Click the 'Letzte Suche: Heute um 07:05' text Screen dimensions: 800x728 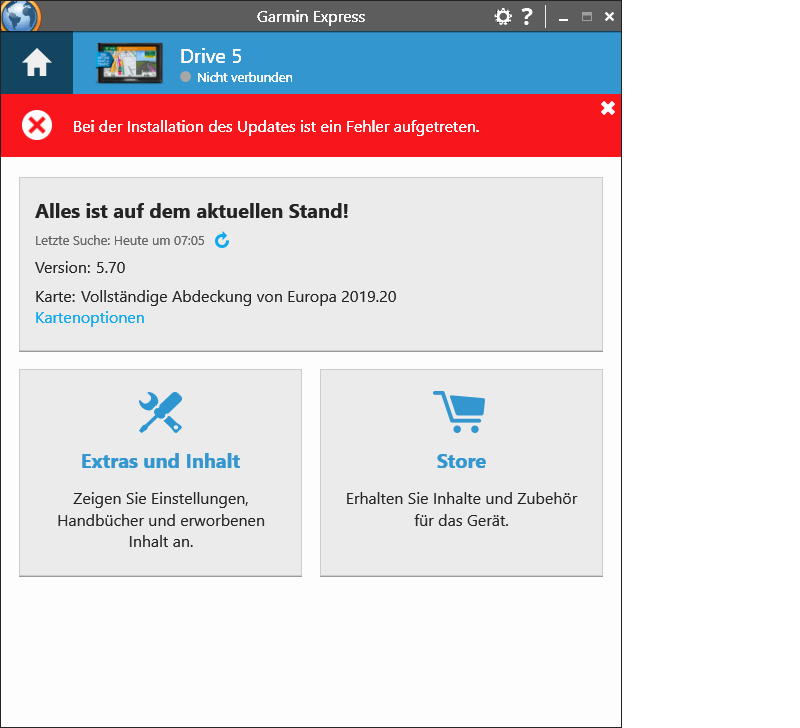point(120,241)
